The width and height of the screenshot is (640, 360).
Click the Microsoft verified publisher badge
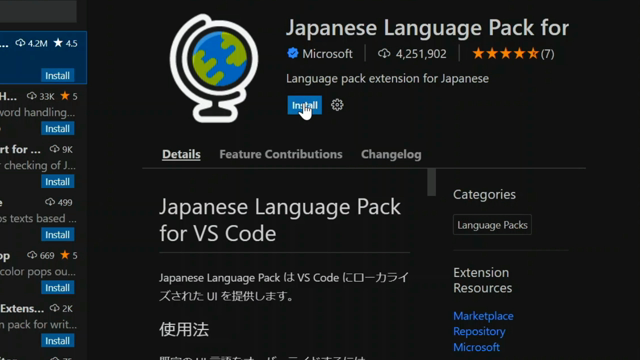[293, 53]
